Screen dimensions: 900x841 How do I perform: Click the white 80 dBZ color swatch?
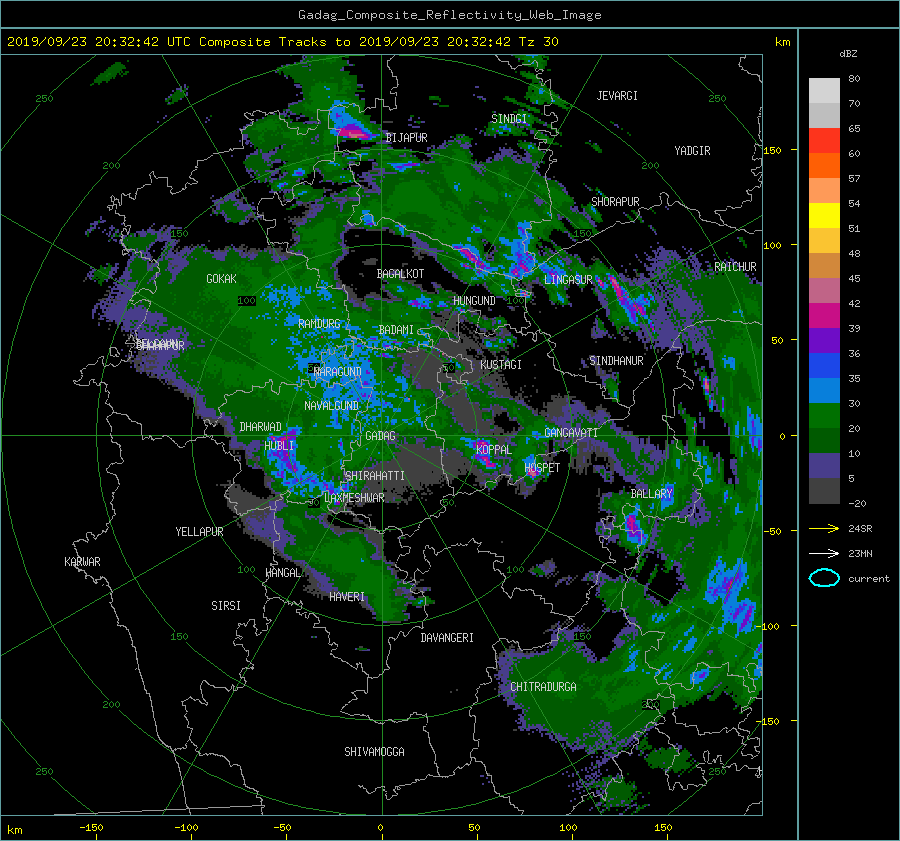(824, 91)
